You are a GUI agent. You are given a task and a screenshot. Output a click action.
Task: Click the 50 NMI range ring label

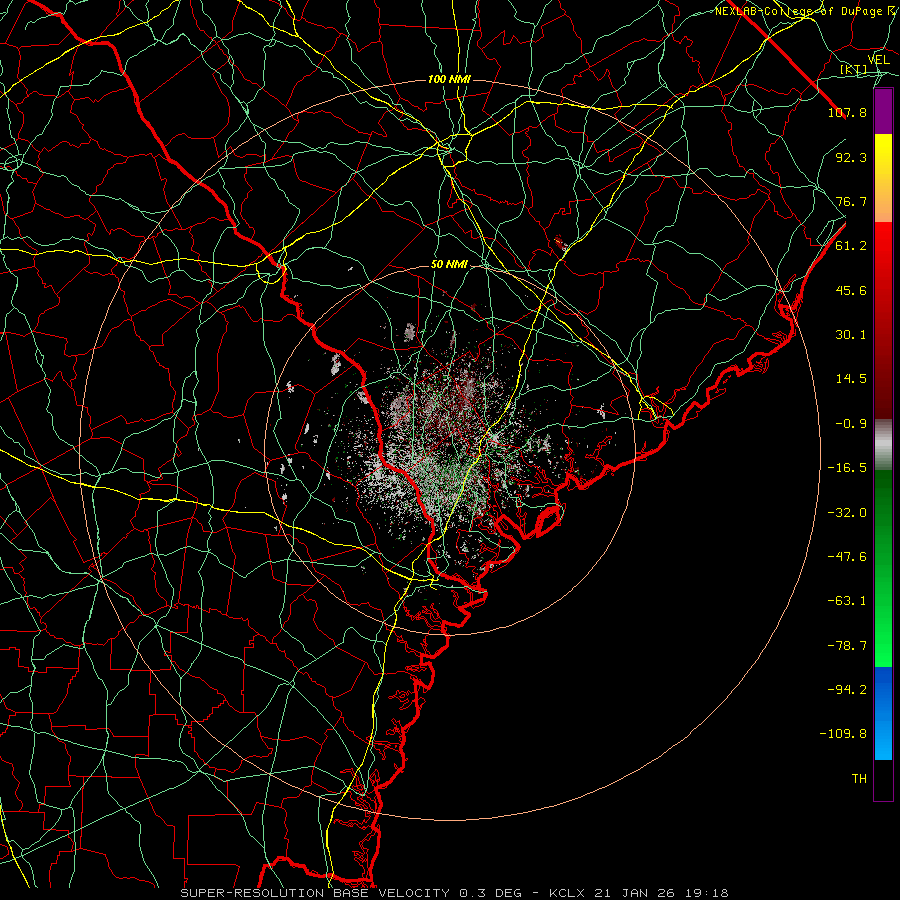(449, 265)
